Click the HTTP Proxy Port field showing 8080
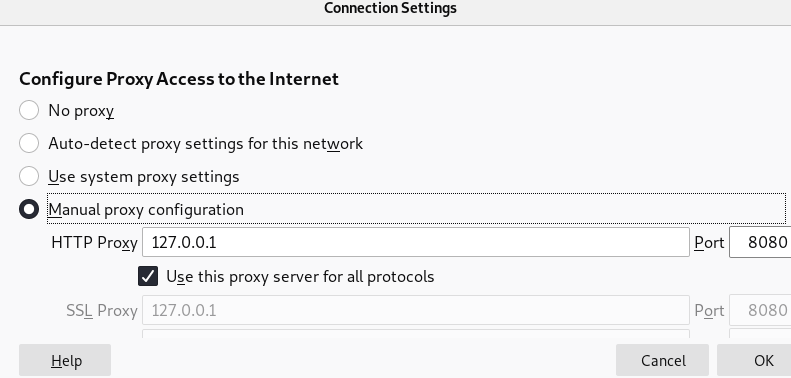The width and height of the screenshot is (791, 378). [x=760, y=242]
